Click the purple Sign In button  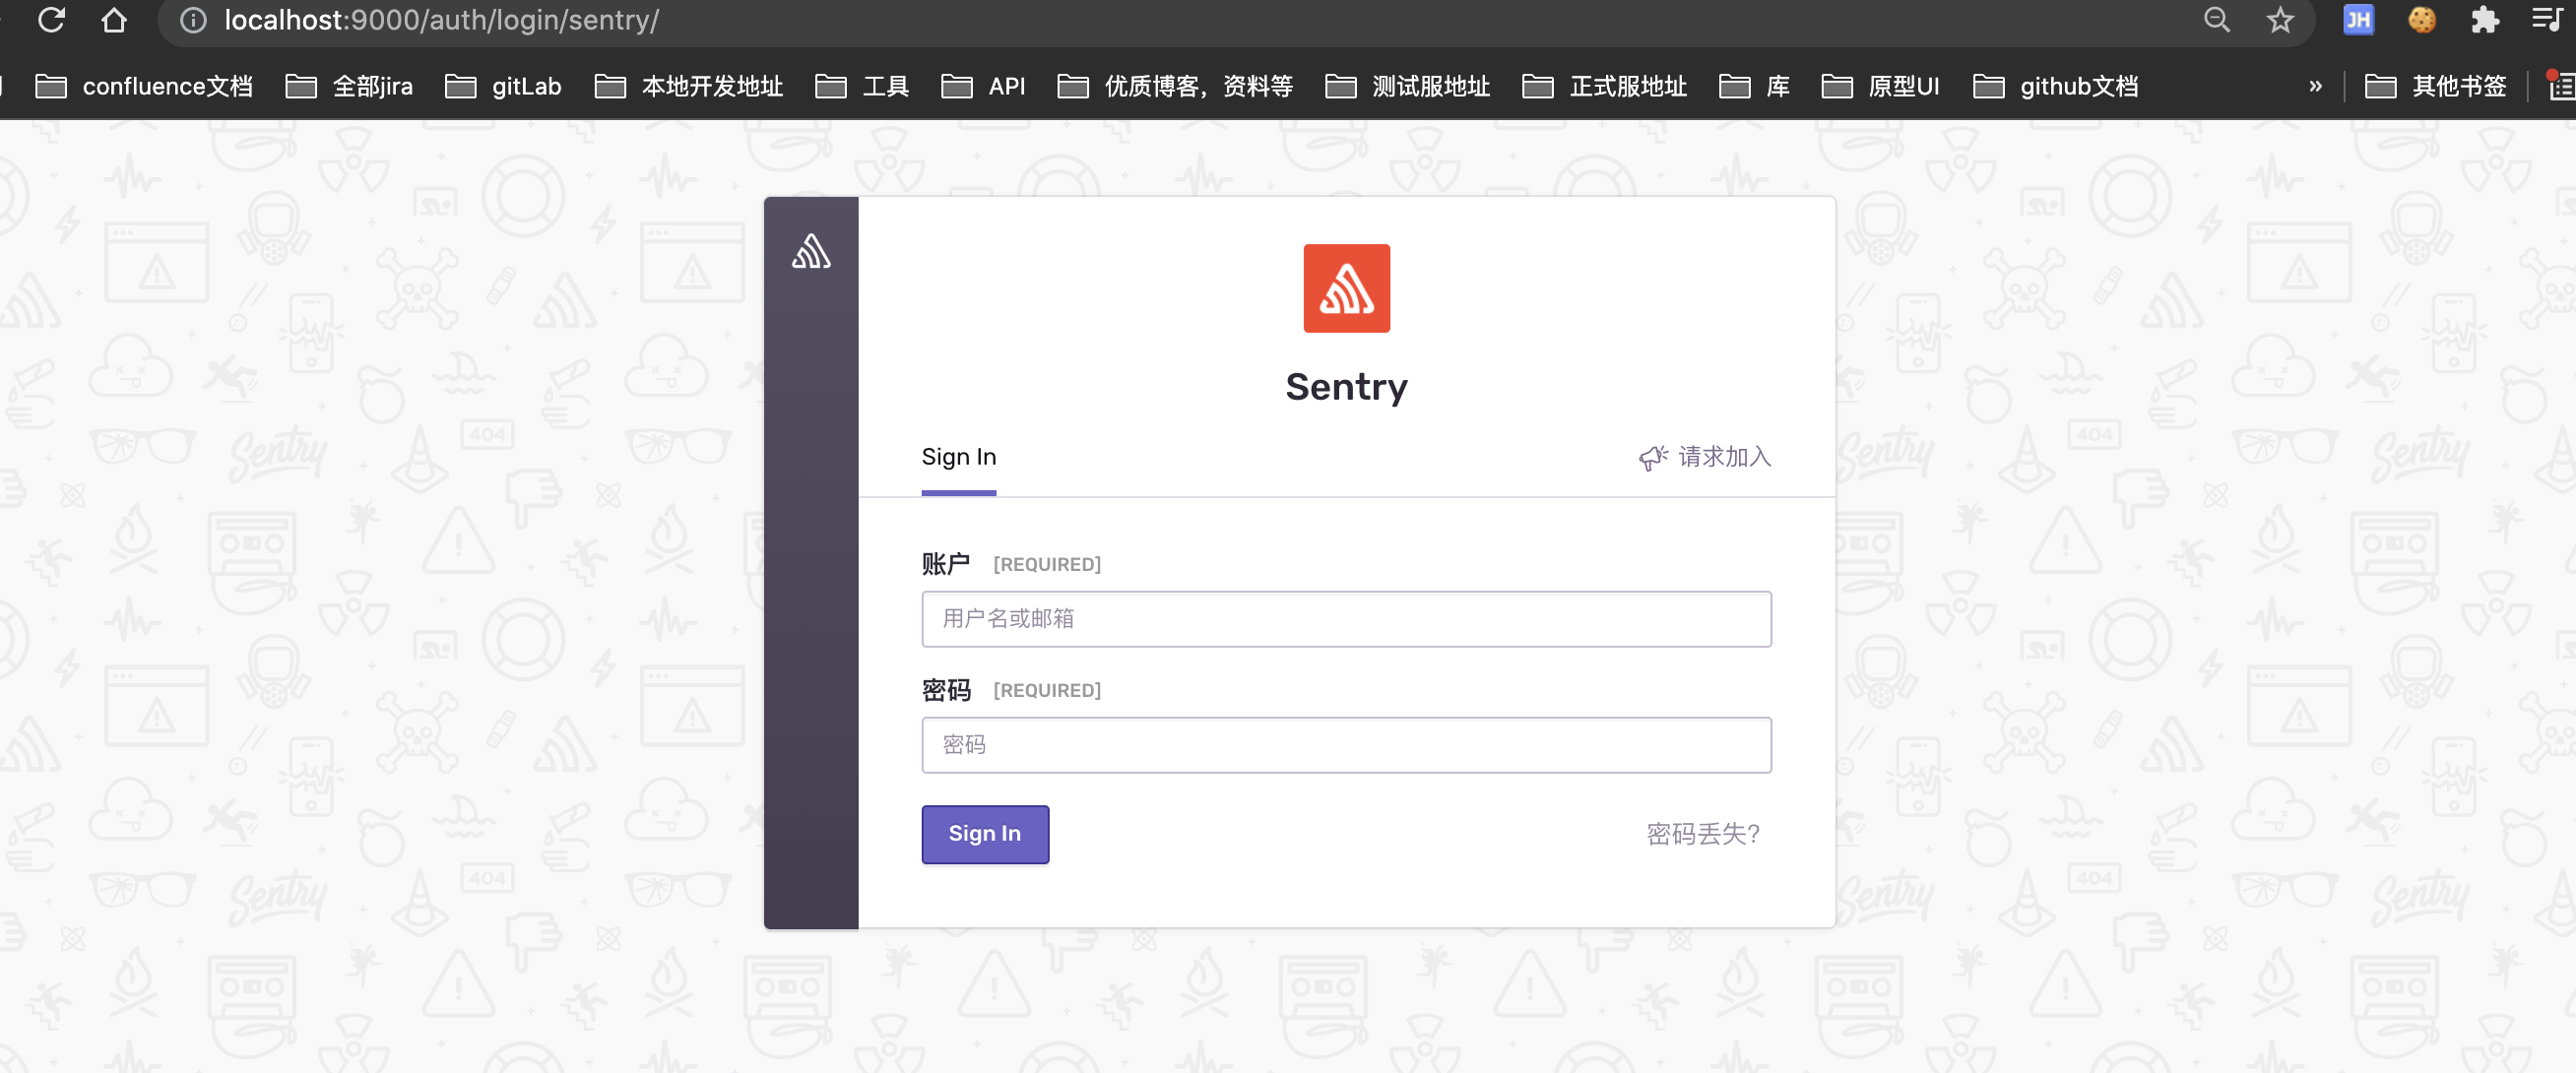pos(985,834)
